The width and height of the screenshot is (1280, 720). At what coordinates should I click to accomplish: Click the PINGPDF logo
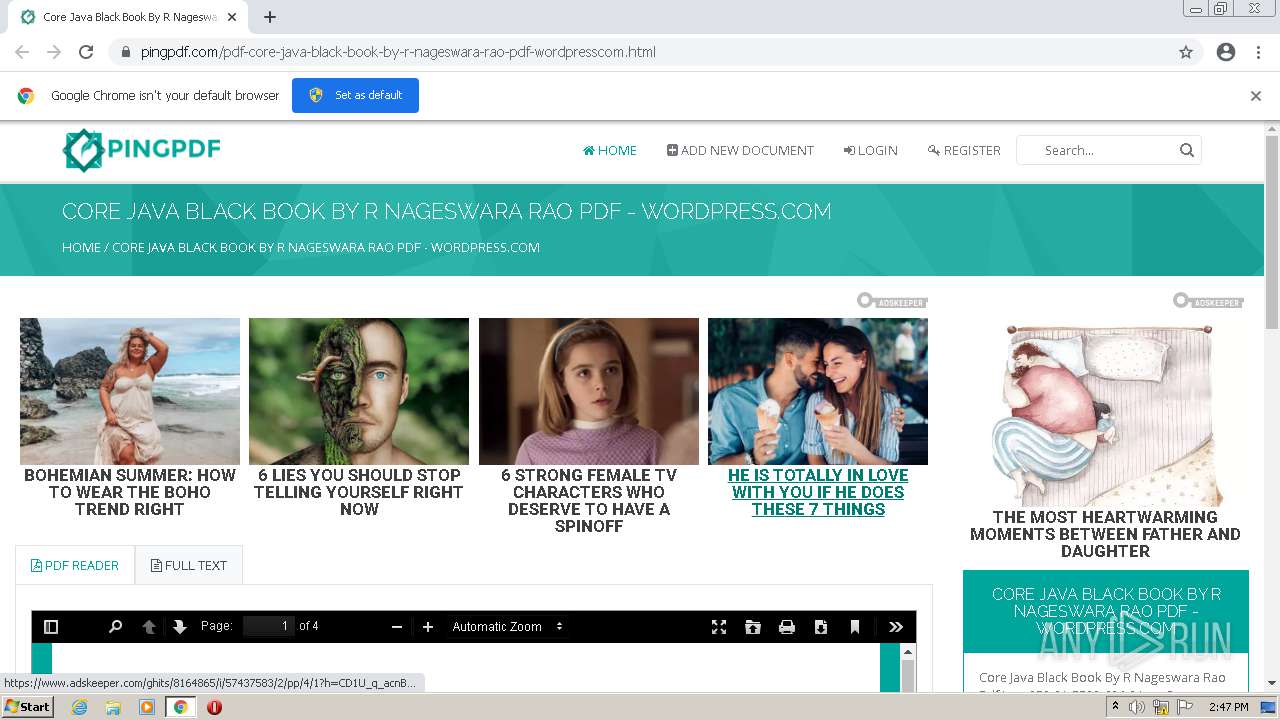tap(141, 150)
